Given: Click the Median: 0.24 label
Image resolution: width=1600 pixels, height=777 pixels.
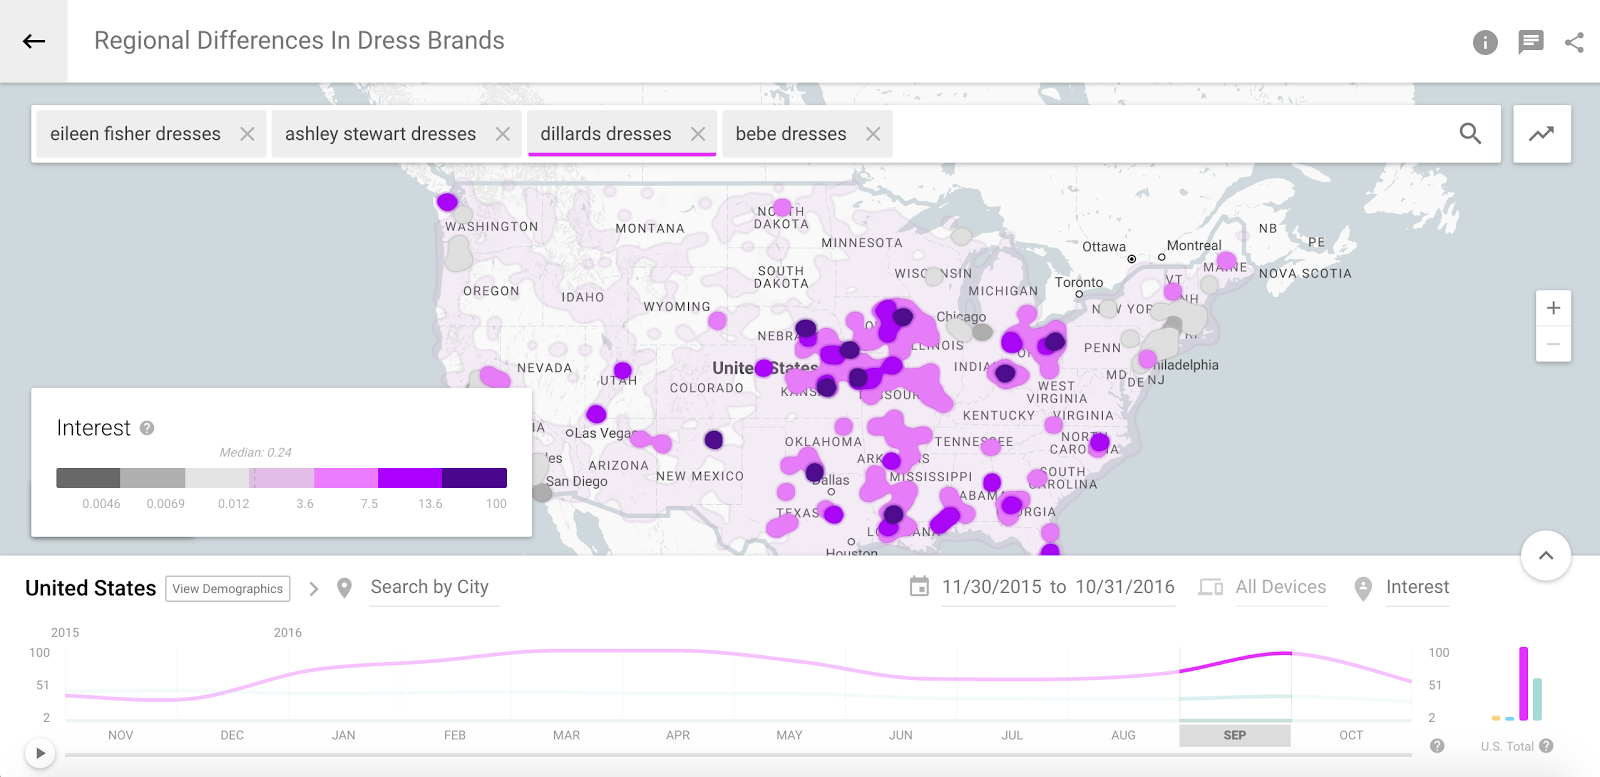Looking at the screenshot, I should [x=255, y=452].
